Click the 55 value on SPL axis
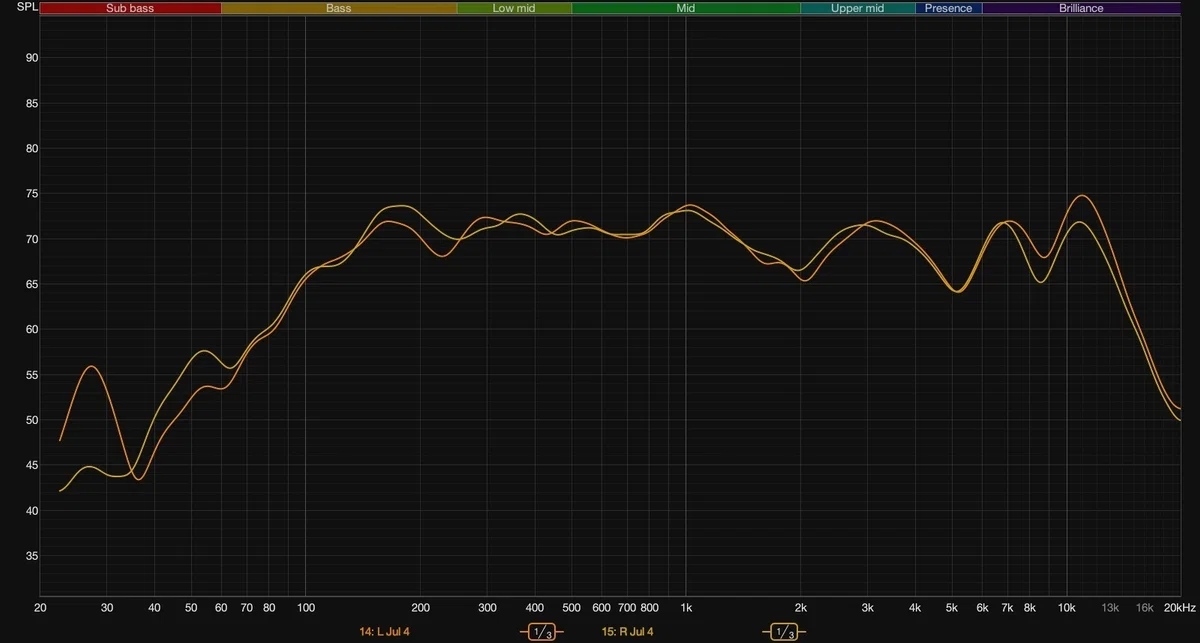The width and height of the screenshot is (1200, 643). [x=32, y=375]
